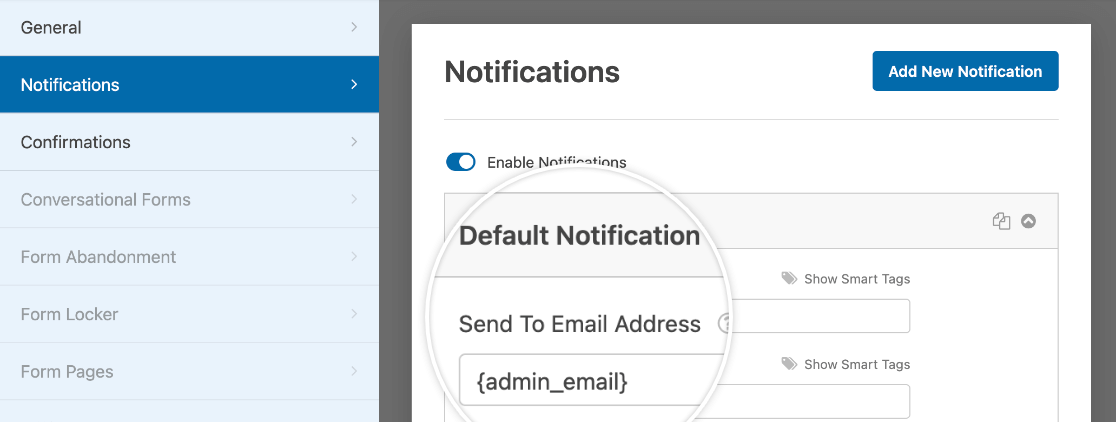Click the chevron beside Conversational Forms
The image size is (1116, 422).
pos(354,200)
